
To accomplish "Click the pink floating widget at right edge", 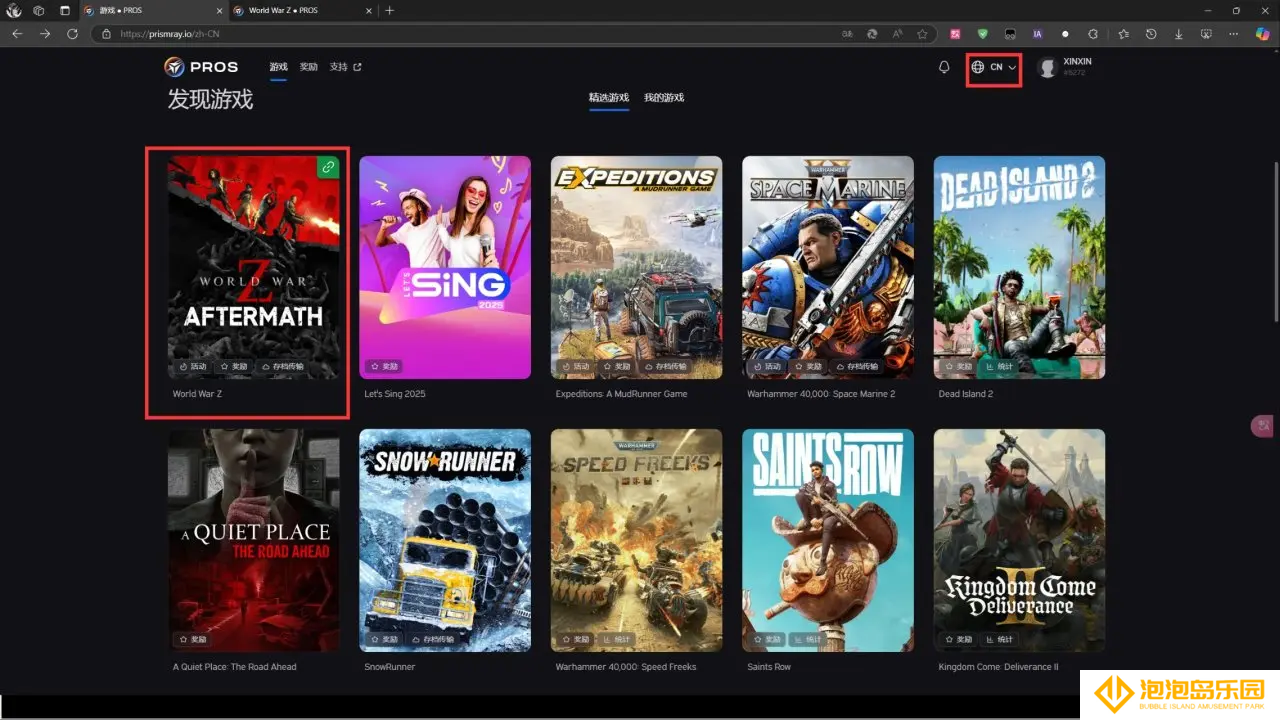I will [x=1263, y=426].
